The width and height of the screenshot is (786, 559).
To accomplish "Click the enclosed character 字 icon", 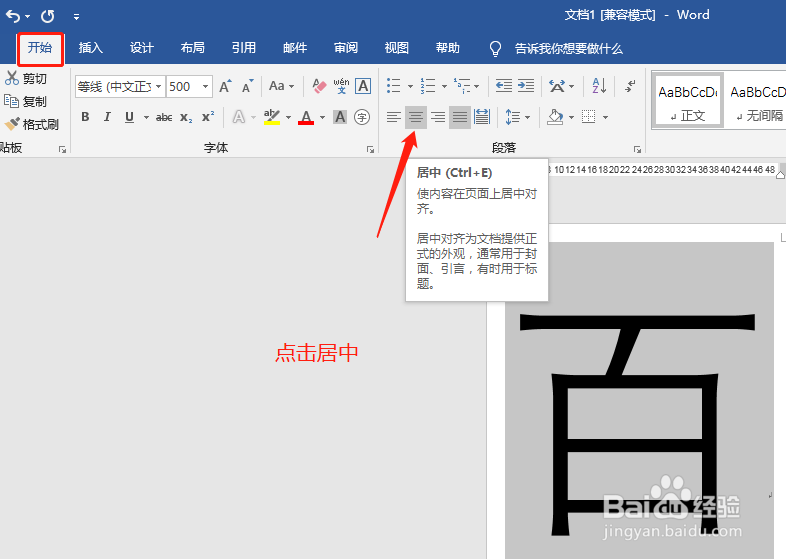I will pos(362,117).
